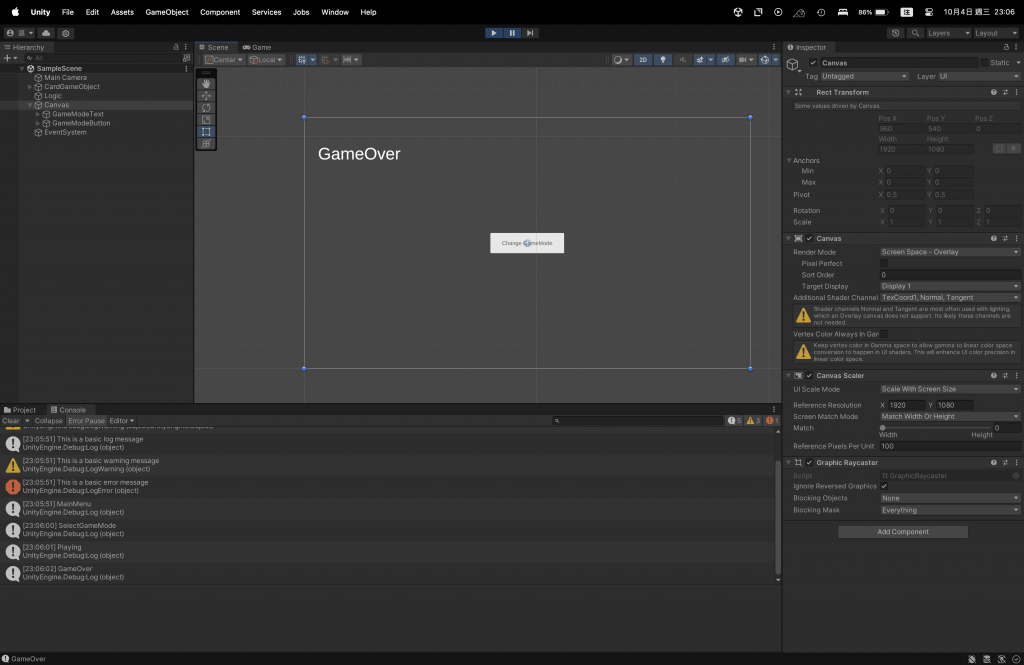1024x665 pixels.
Task: Select the Transform tool in Scene toolbar
Action: tap(206, 144)
